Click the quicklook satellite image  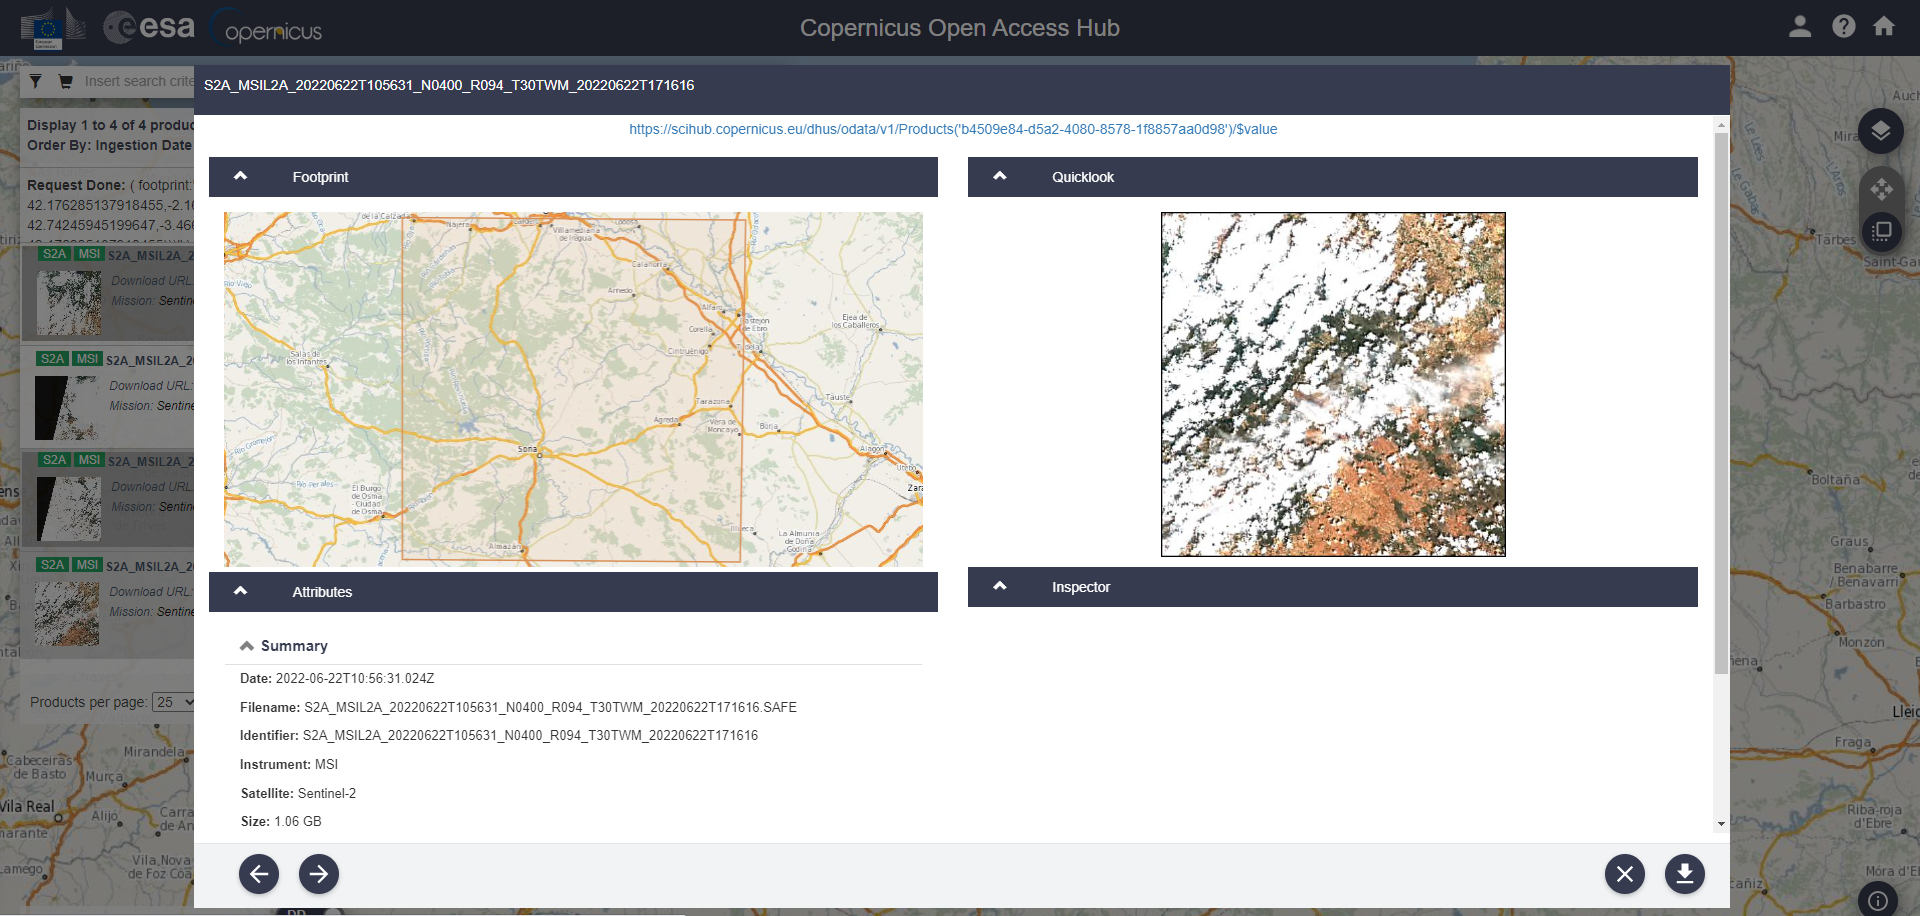[1332, 384]
